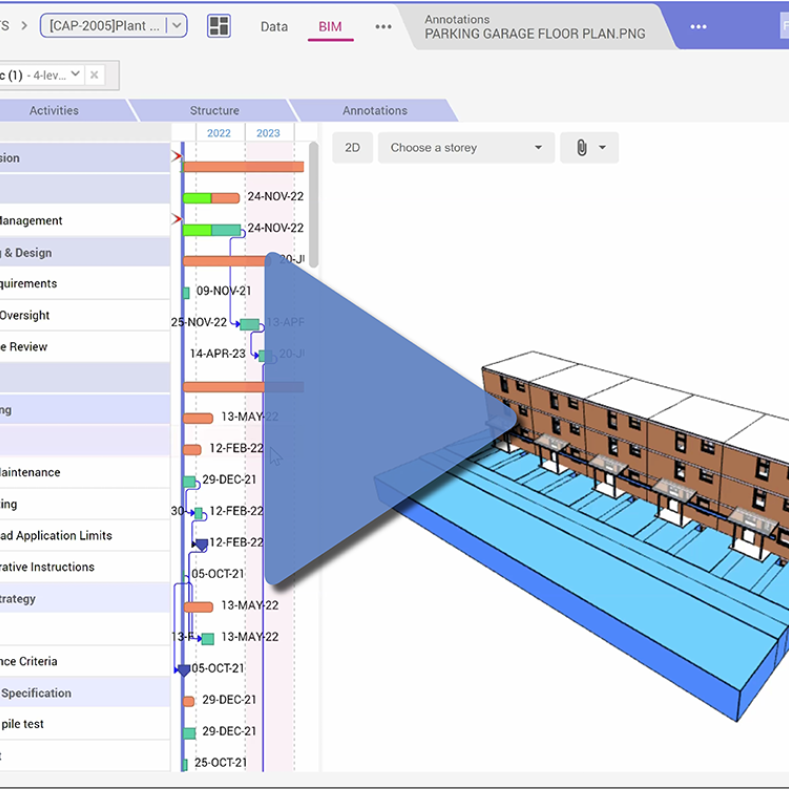
Task: Click the small green Gantt bar dated 09-NOV-21
Action: [x=186, y=293]
